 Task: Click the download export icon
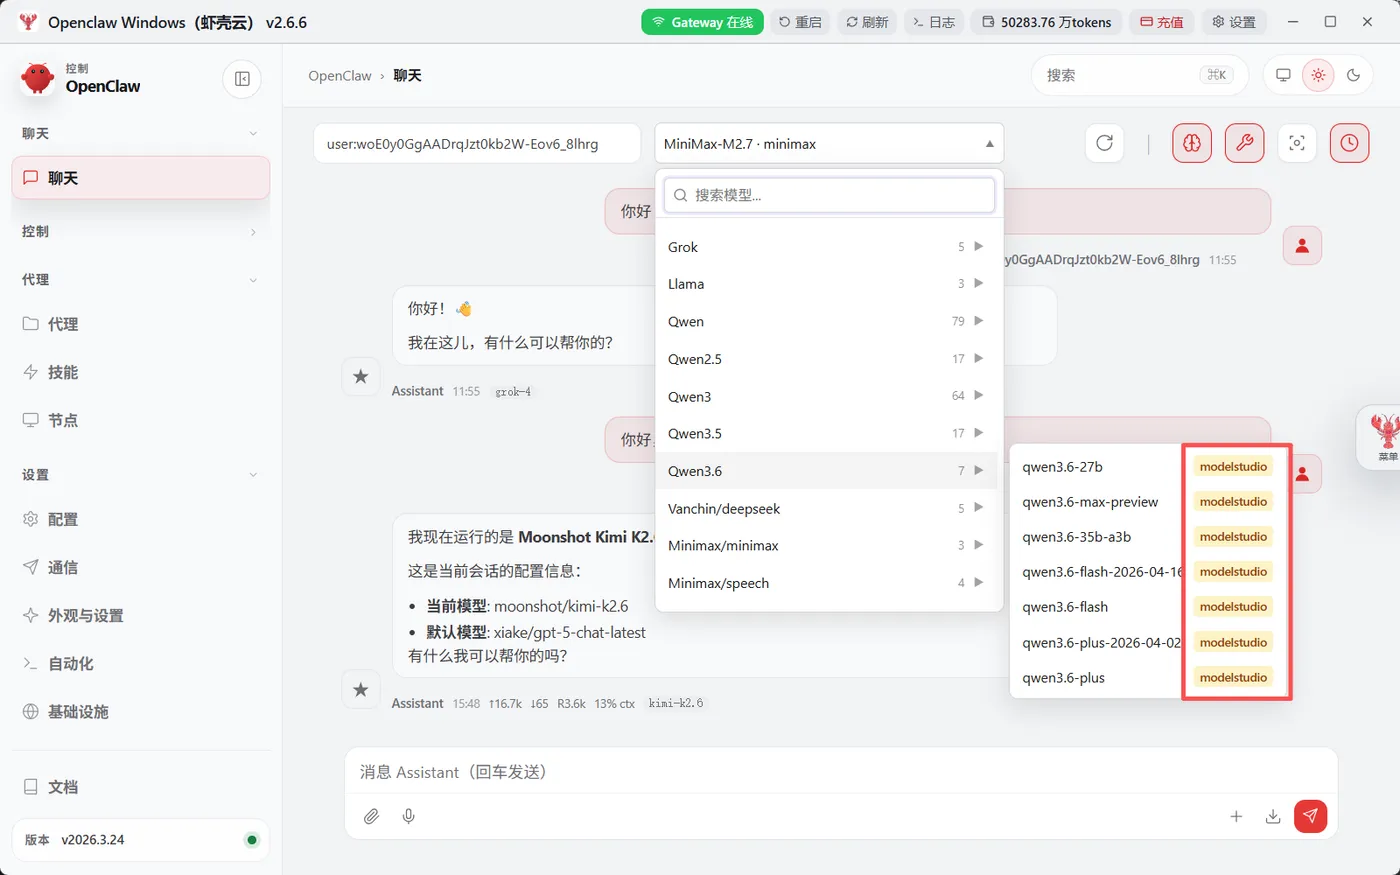click(x=1273, y=816)
